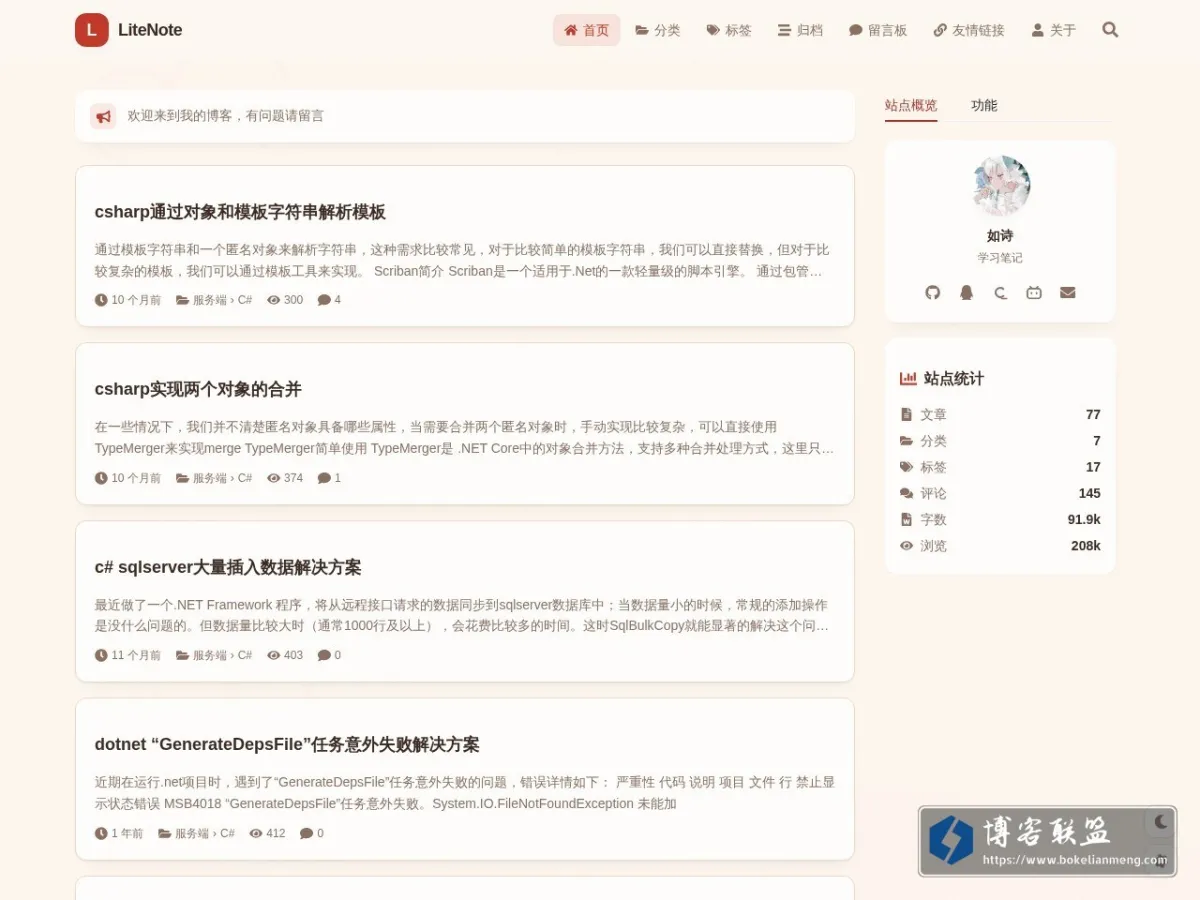This screenshot has width=1200, height=900.
Task: Click the 标签 17 statistics row
Action: point(1000,467)
